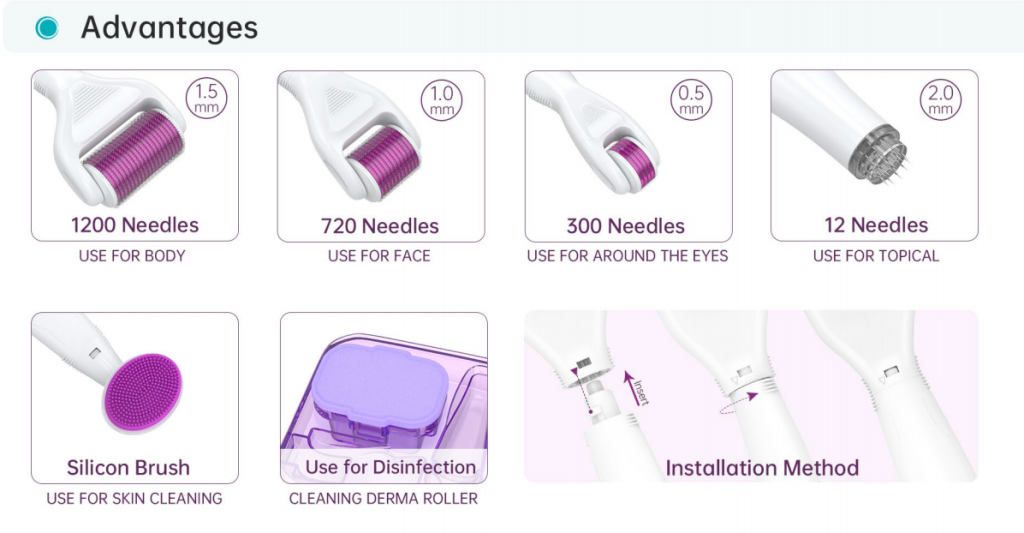Click the Advantages heading text

point(169,27)
